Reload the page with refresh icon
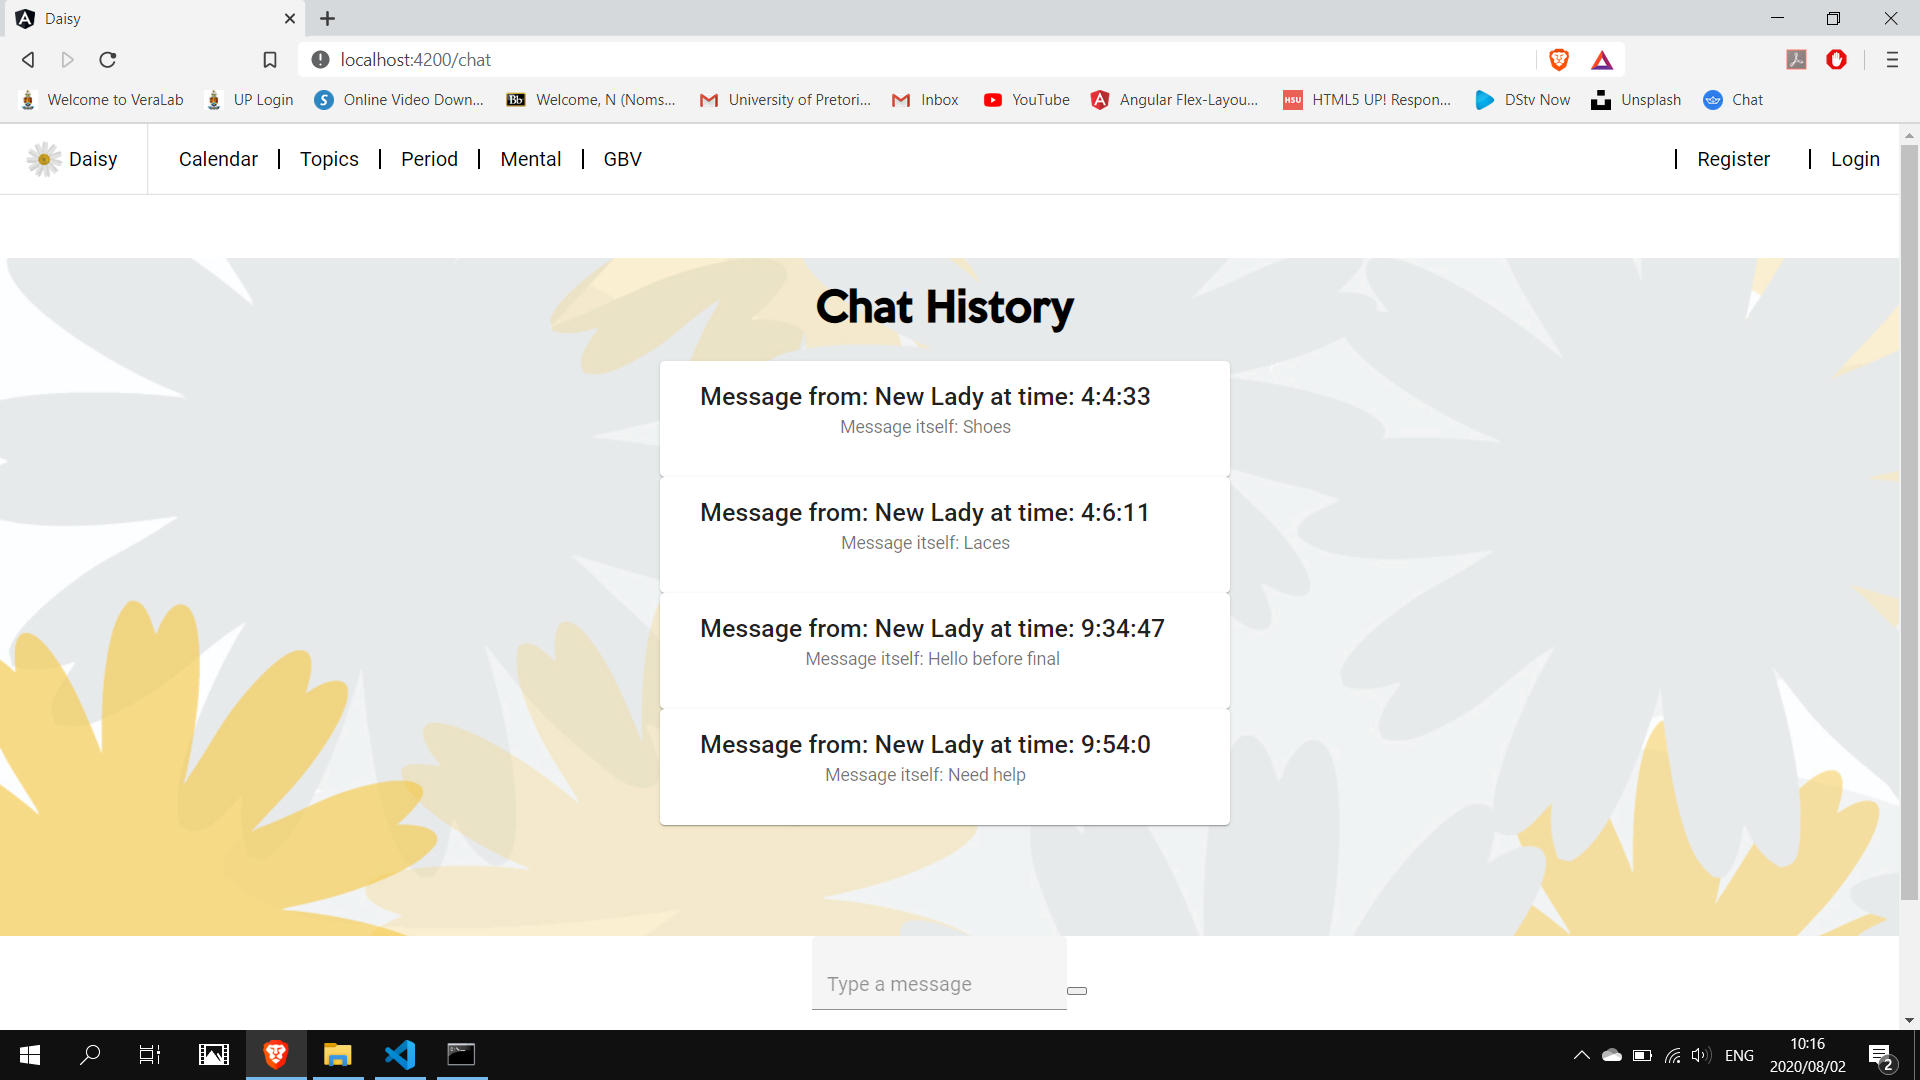 click(108, 60)
